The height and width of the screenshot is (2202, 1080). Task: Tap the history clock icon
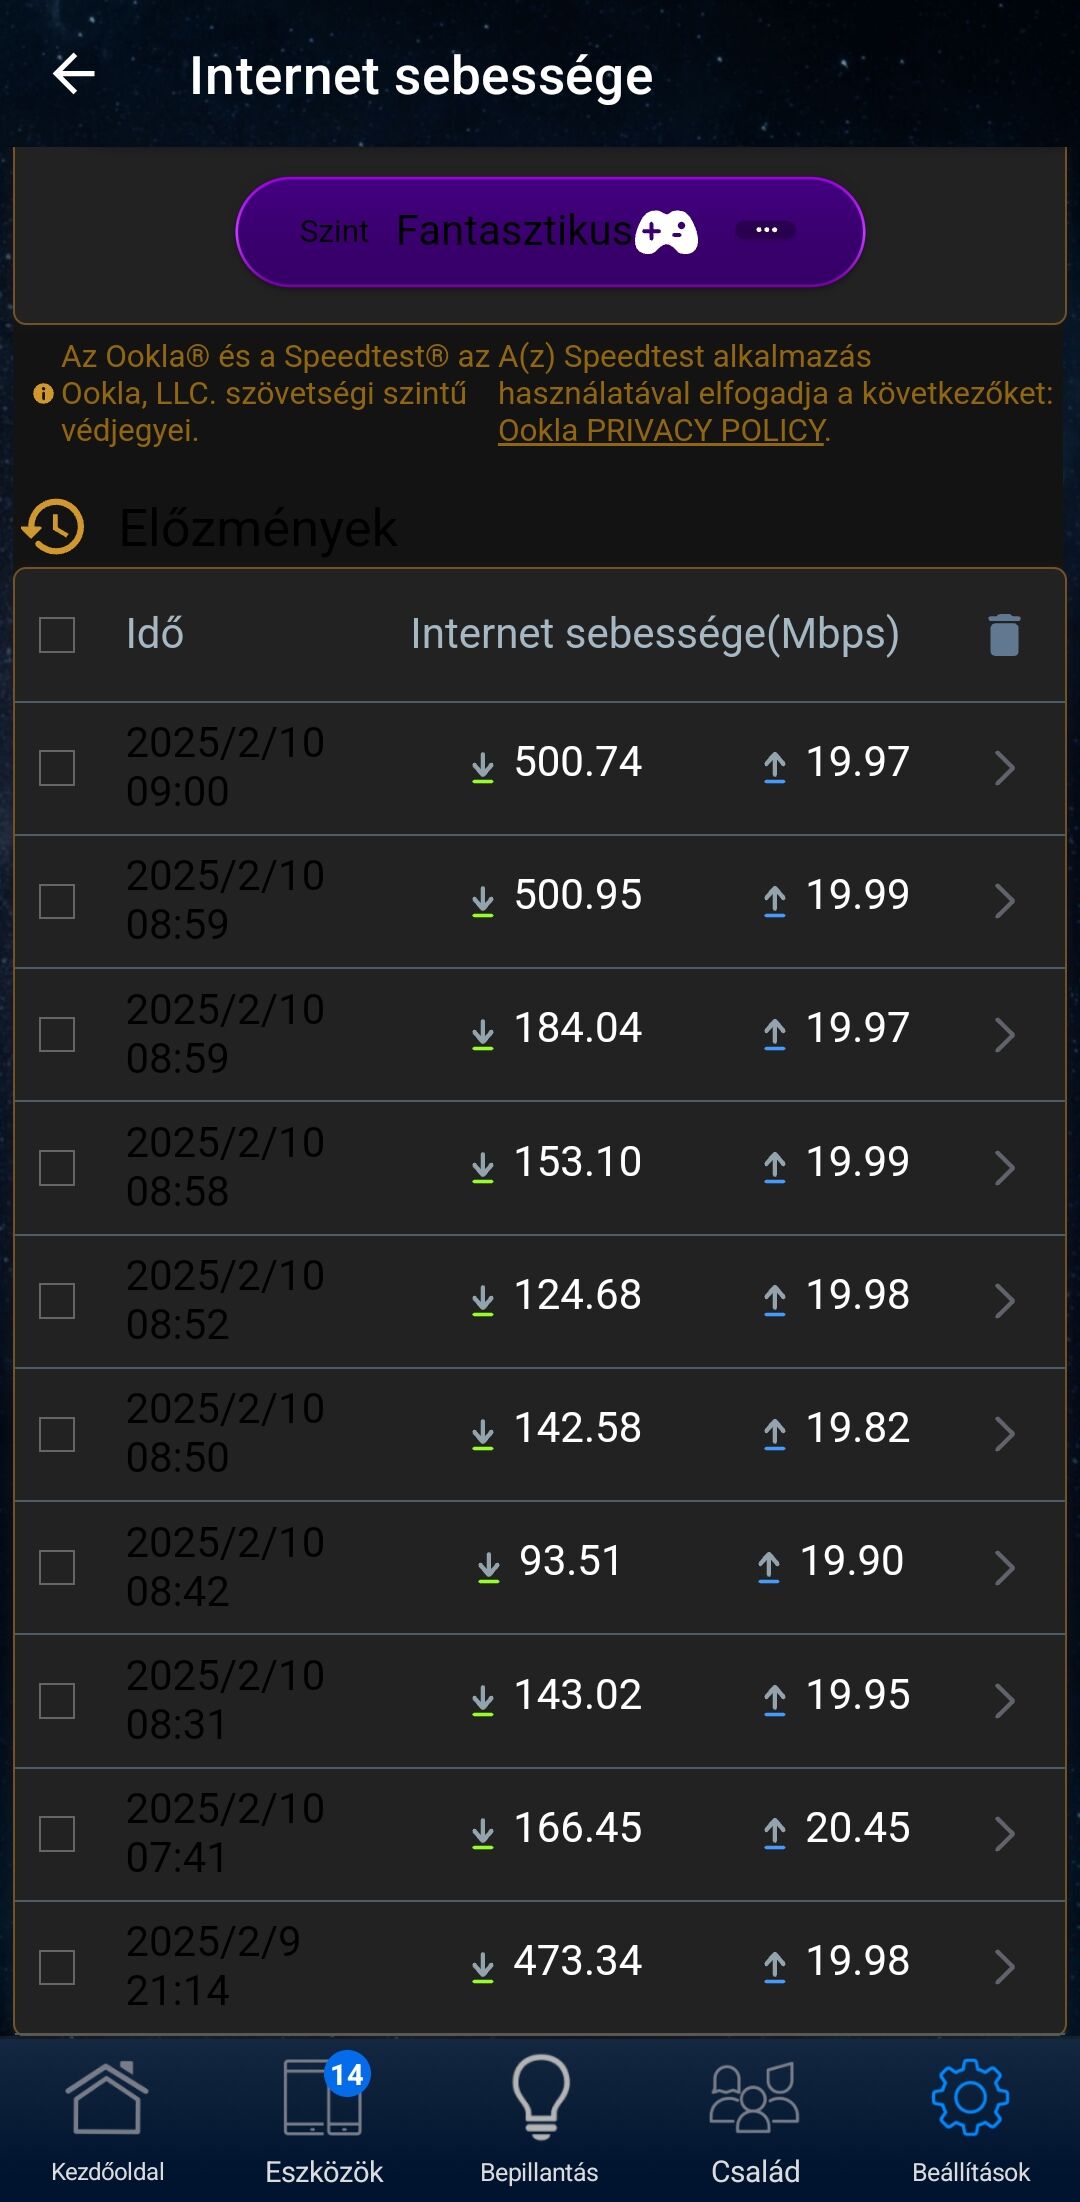[53, 526]
